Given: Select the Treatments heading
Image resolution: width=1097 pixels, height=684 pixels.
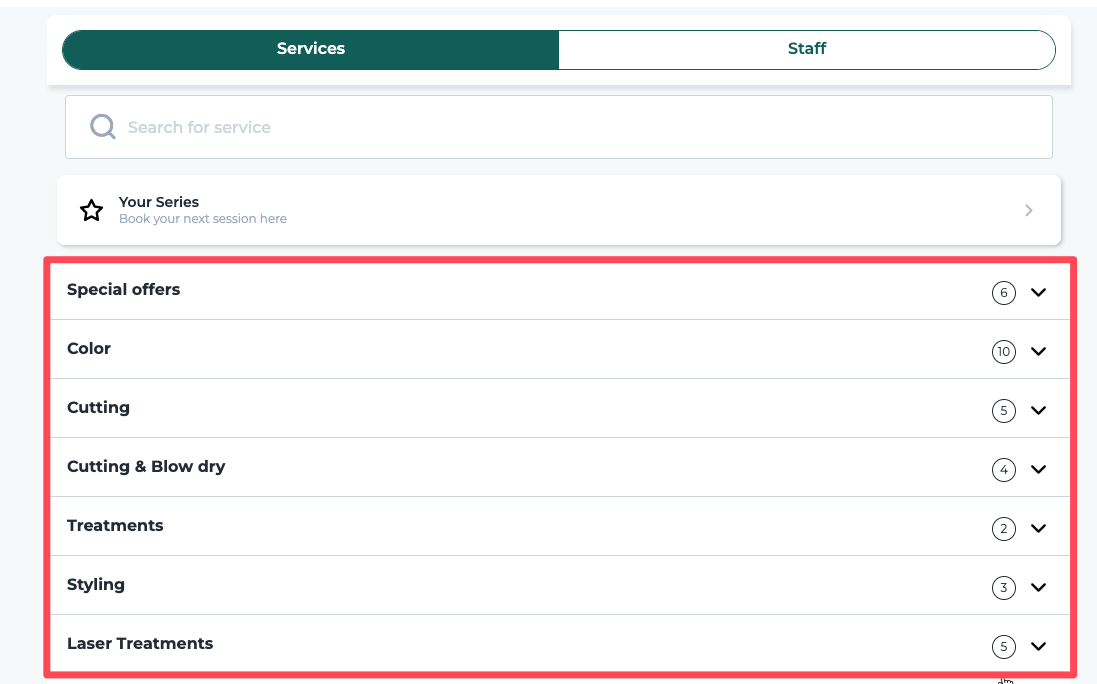Looking at the screenshot, I should 115,525.
